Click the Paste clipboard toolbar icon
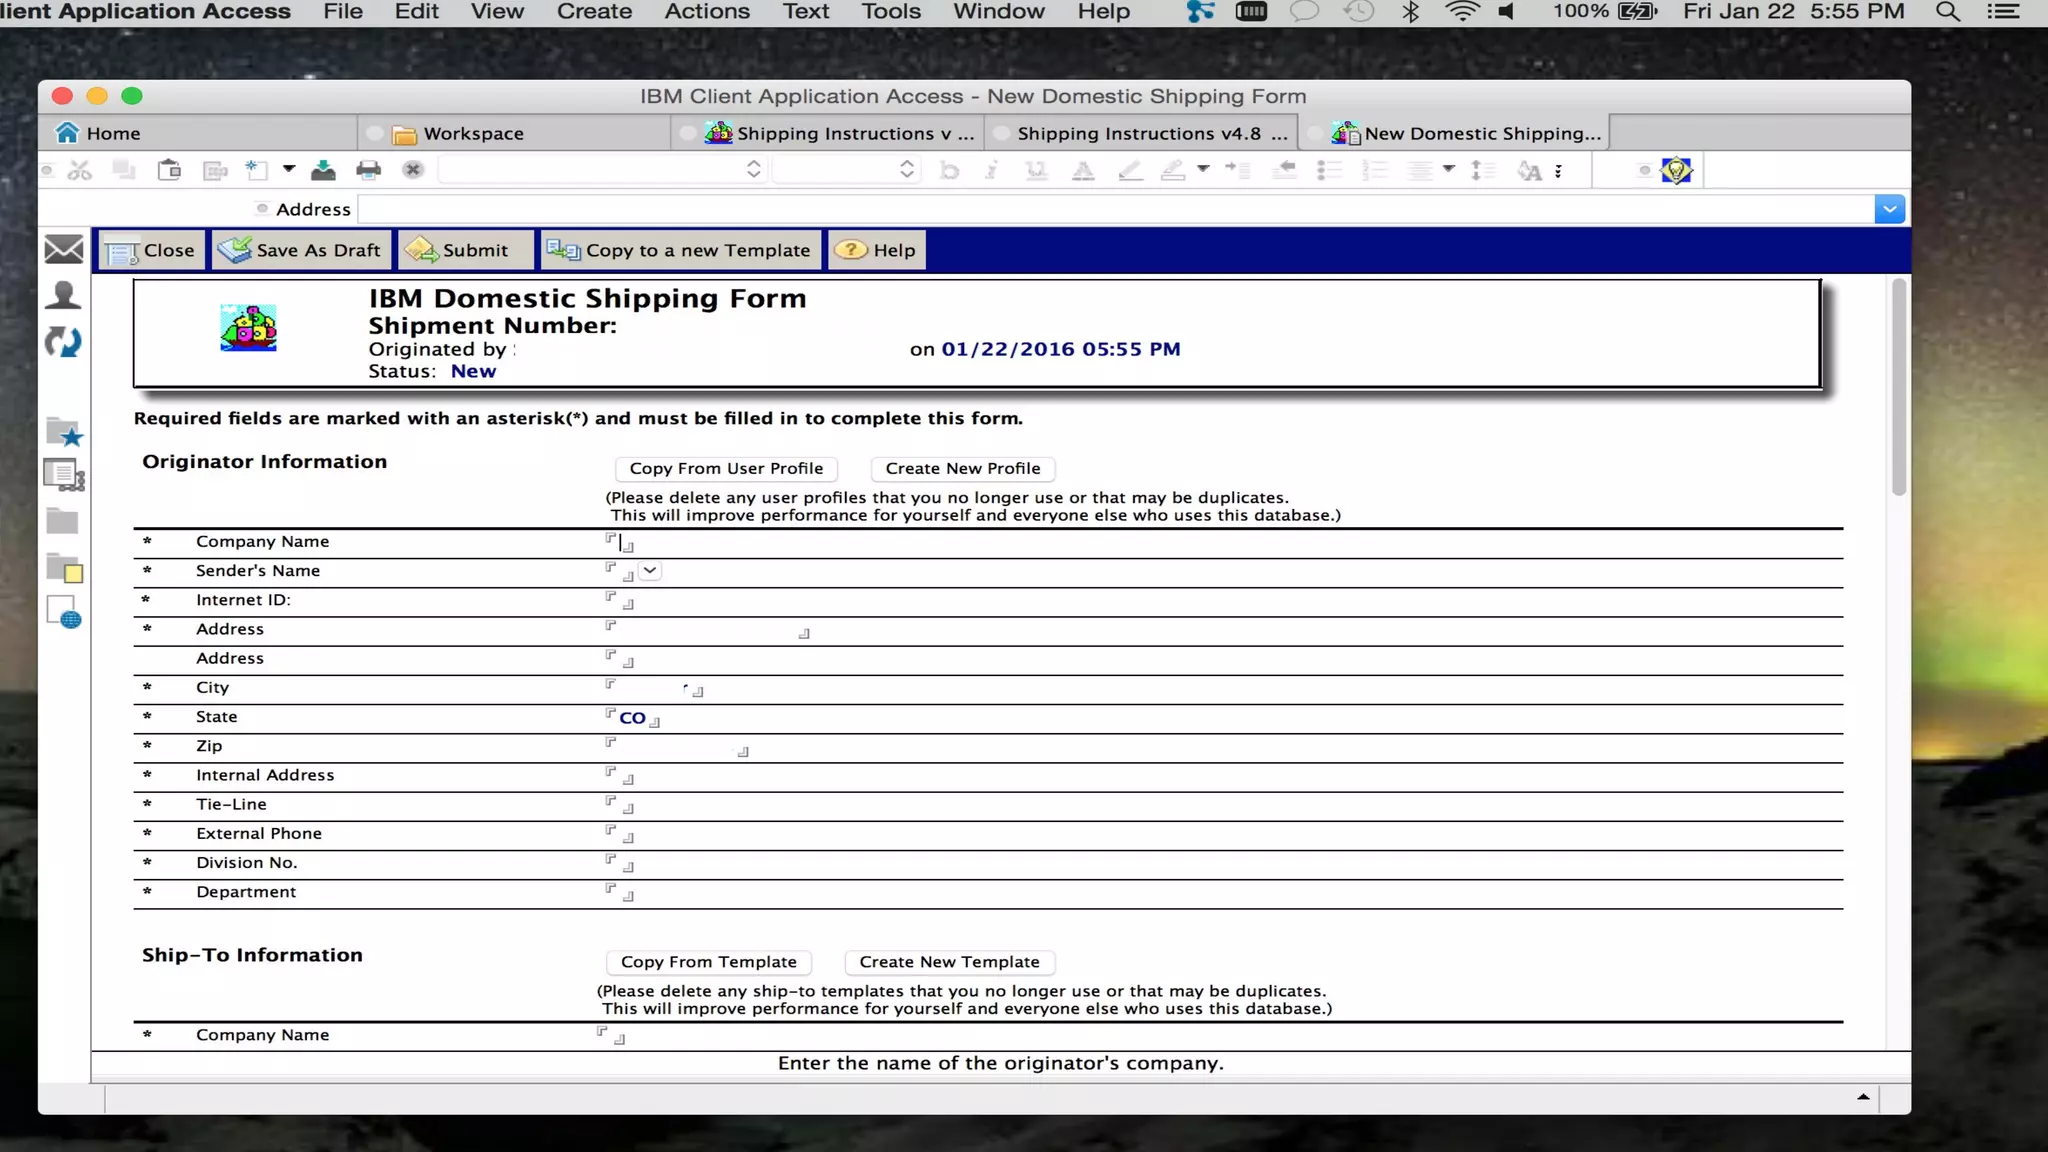 tap(169, 170)
